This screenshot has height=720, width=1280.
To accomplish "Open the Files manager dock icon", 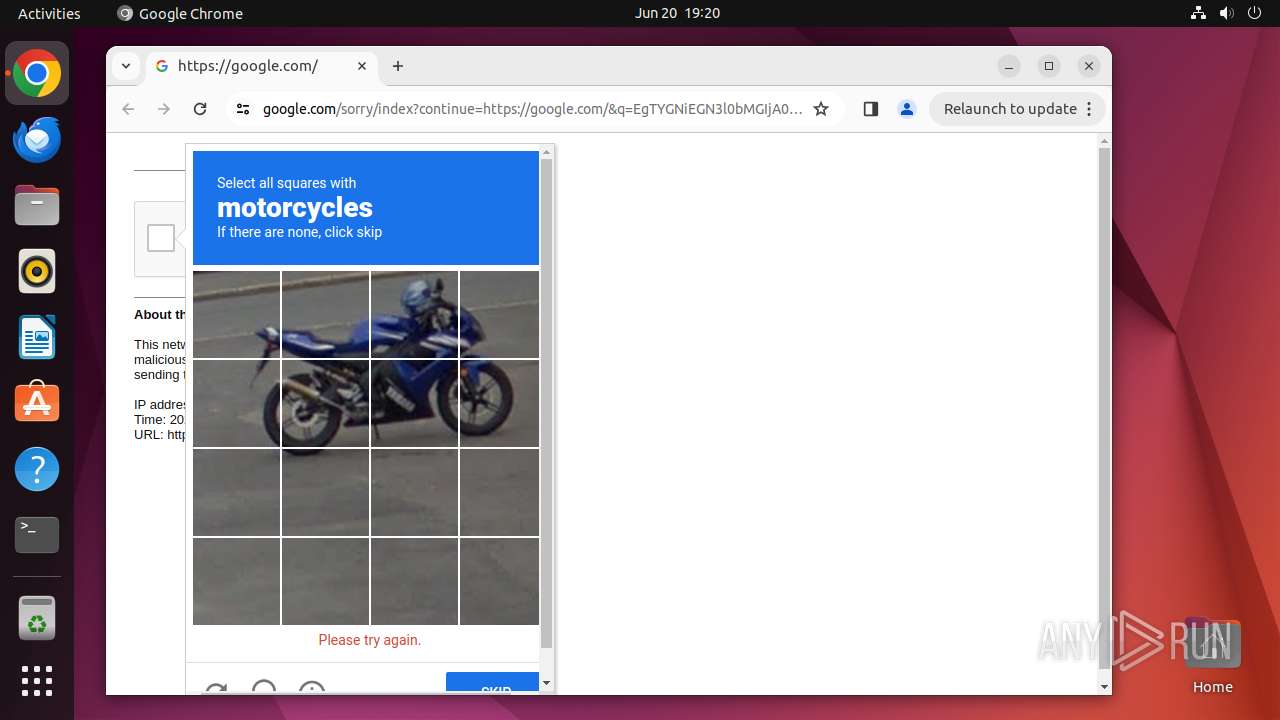I will click(x=37, y=206).
